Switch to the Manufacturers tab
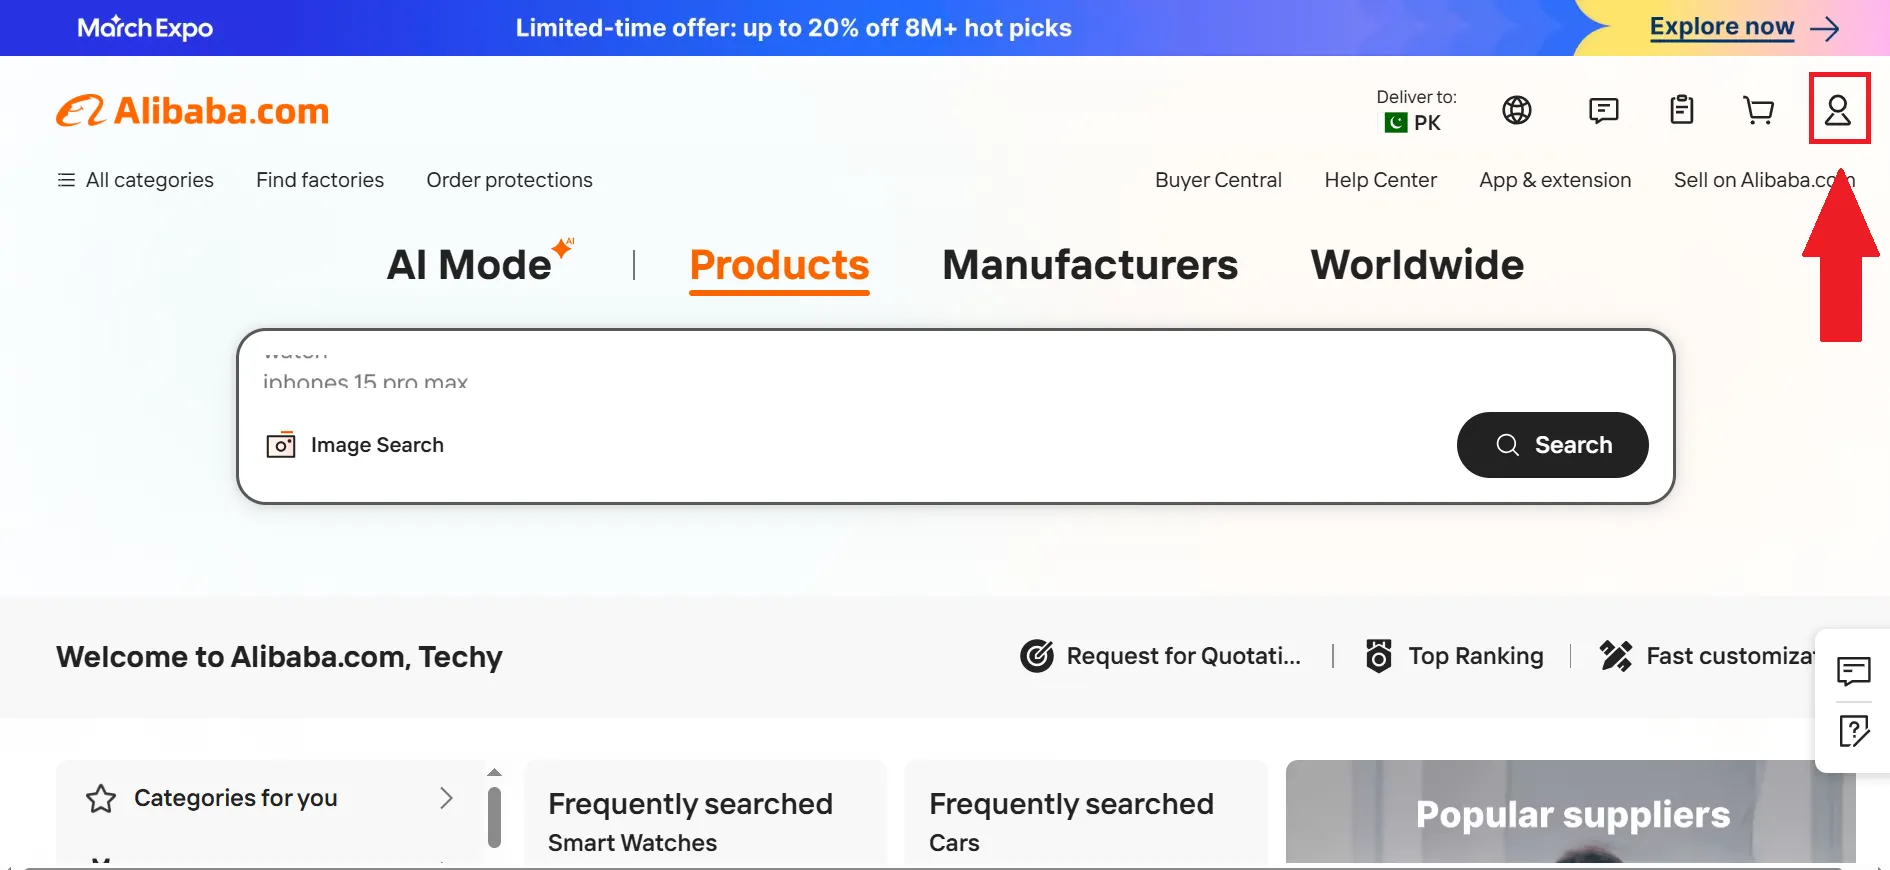 pos(1089,265)
